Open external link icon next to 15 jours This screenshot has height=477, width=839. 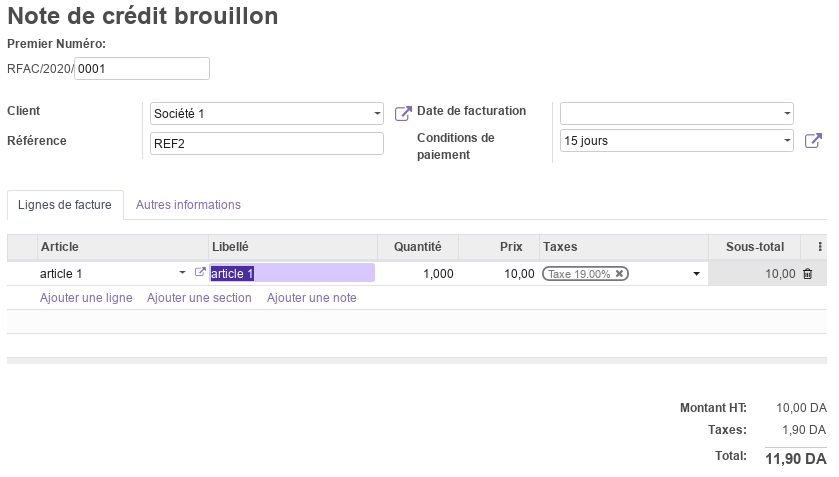[813, 141]
